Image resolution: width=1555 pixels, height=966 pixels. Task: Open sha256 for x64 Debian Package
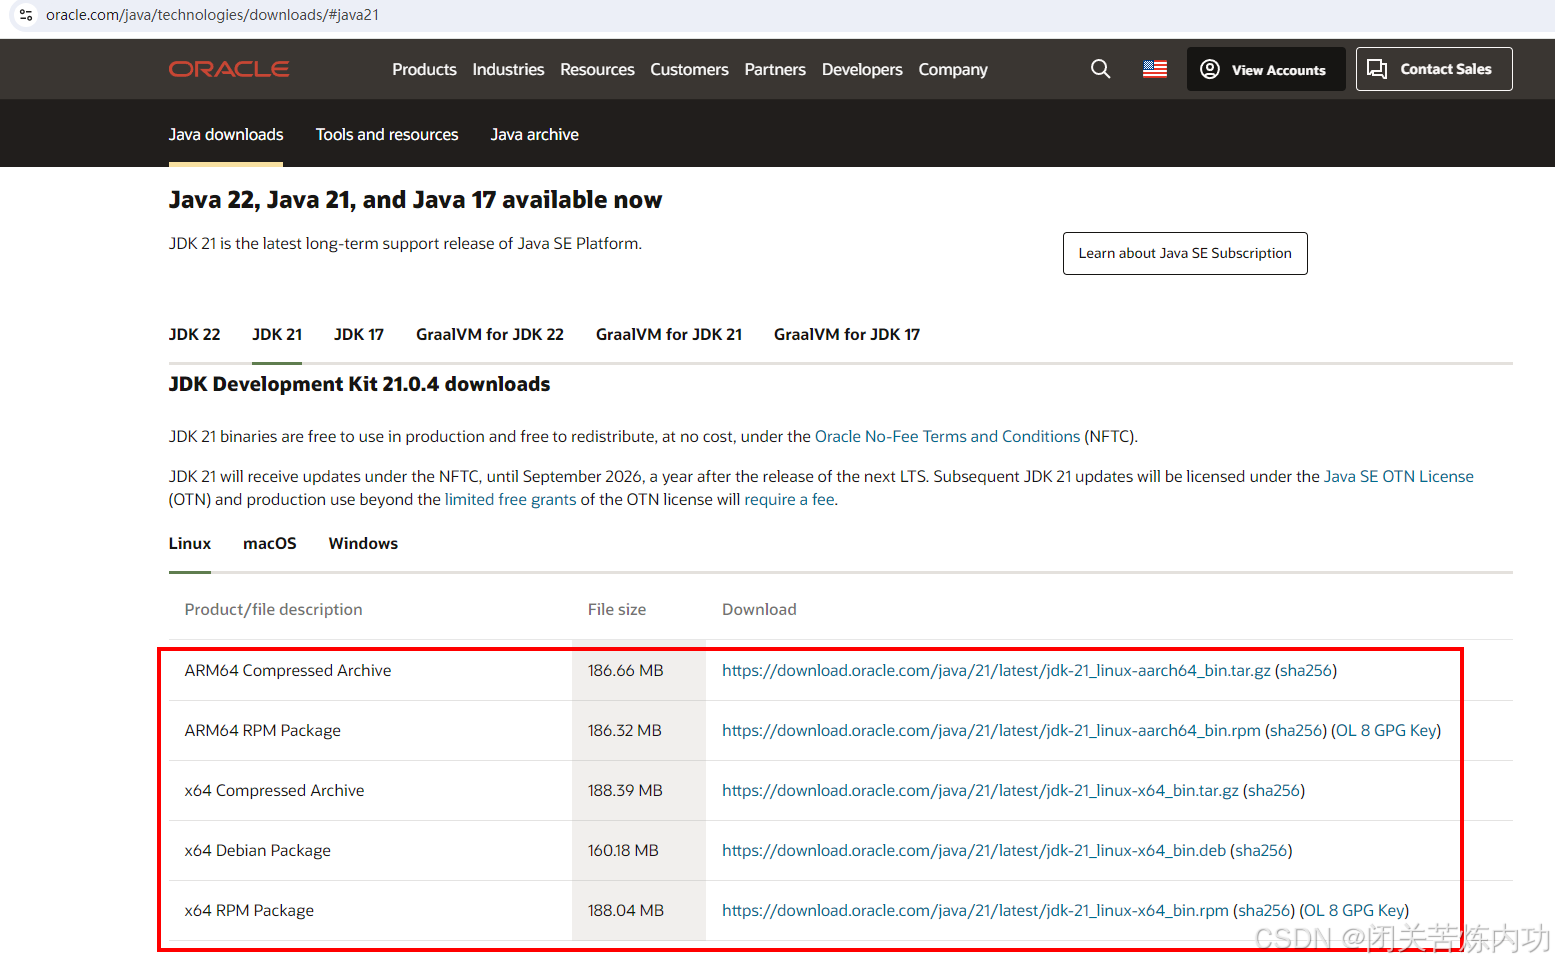(x=1261, y=850)
